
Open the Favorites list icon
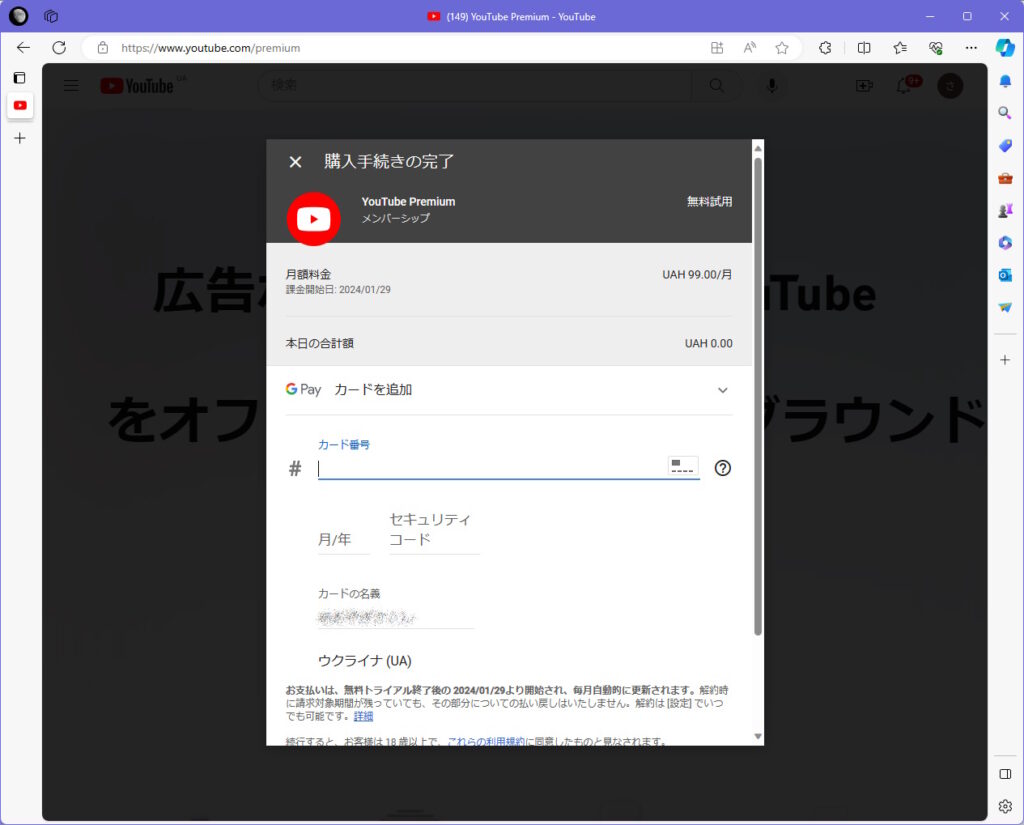pos(900,48)
